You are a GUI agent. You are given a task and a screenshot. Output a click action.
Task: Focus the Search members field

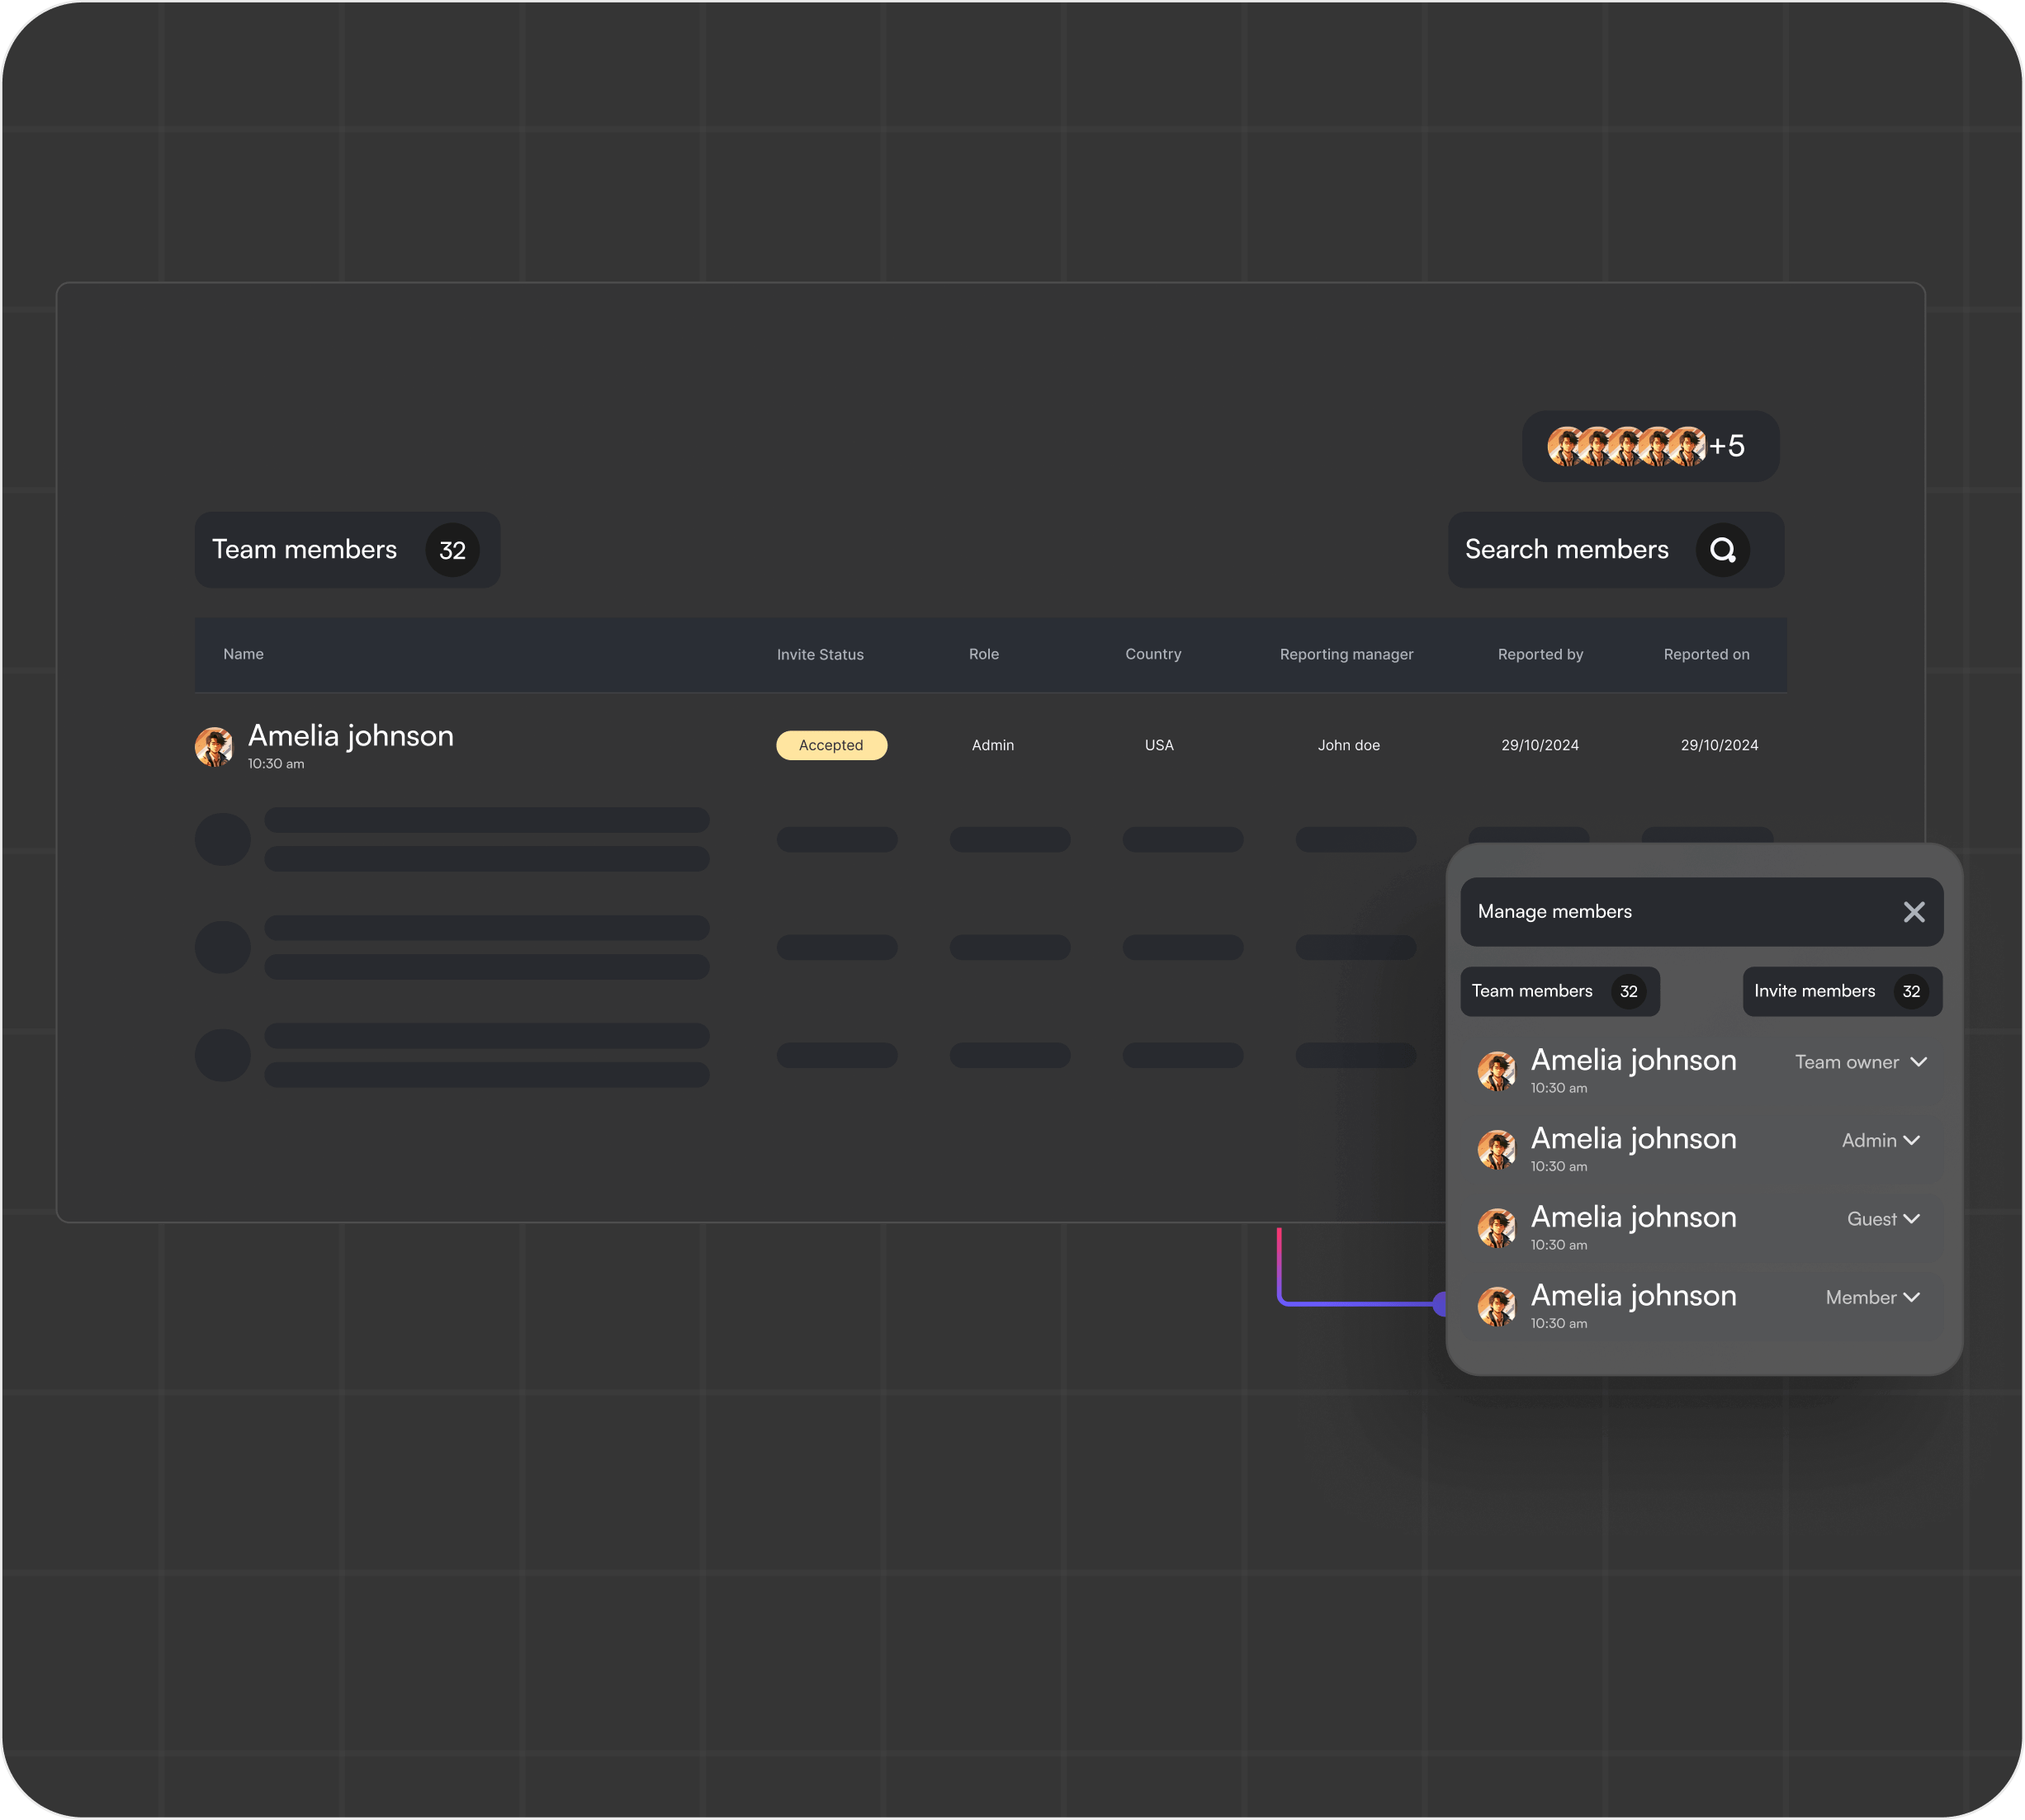point(1566,550)
